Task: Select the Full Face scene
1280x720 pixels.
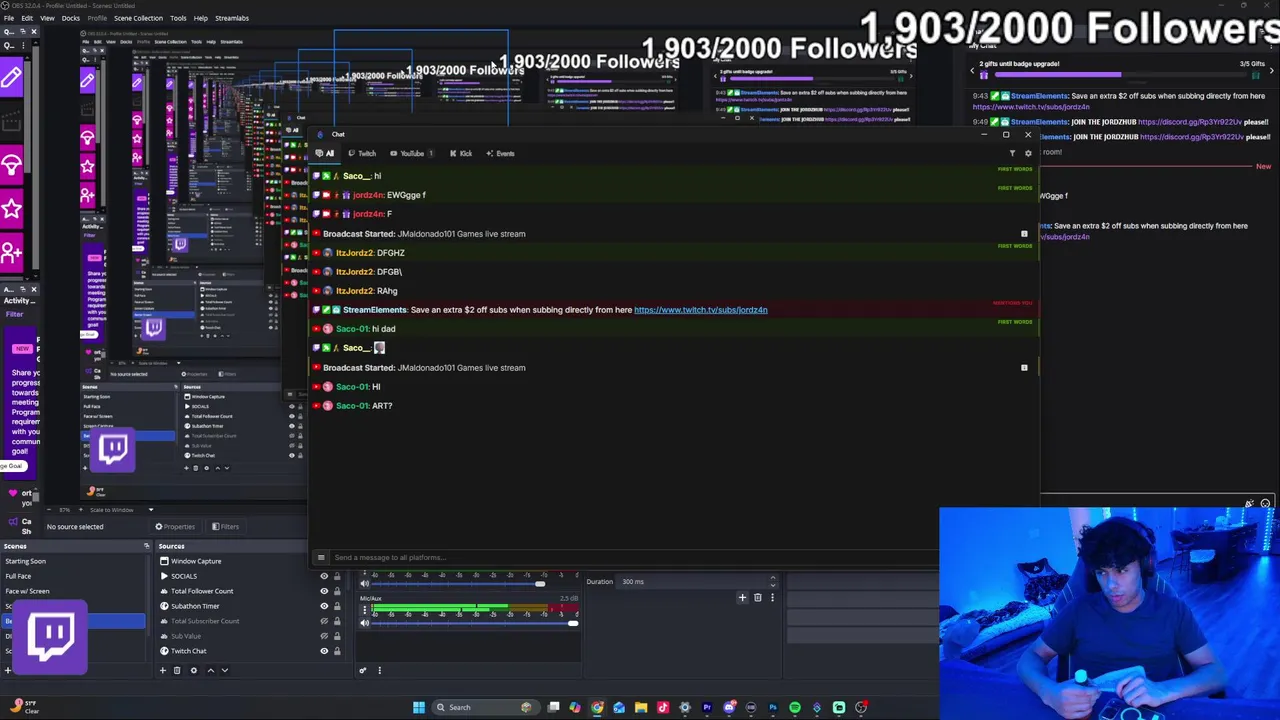Action: click(x=19, y=576)
